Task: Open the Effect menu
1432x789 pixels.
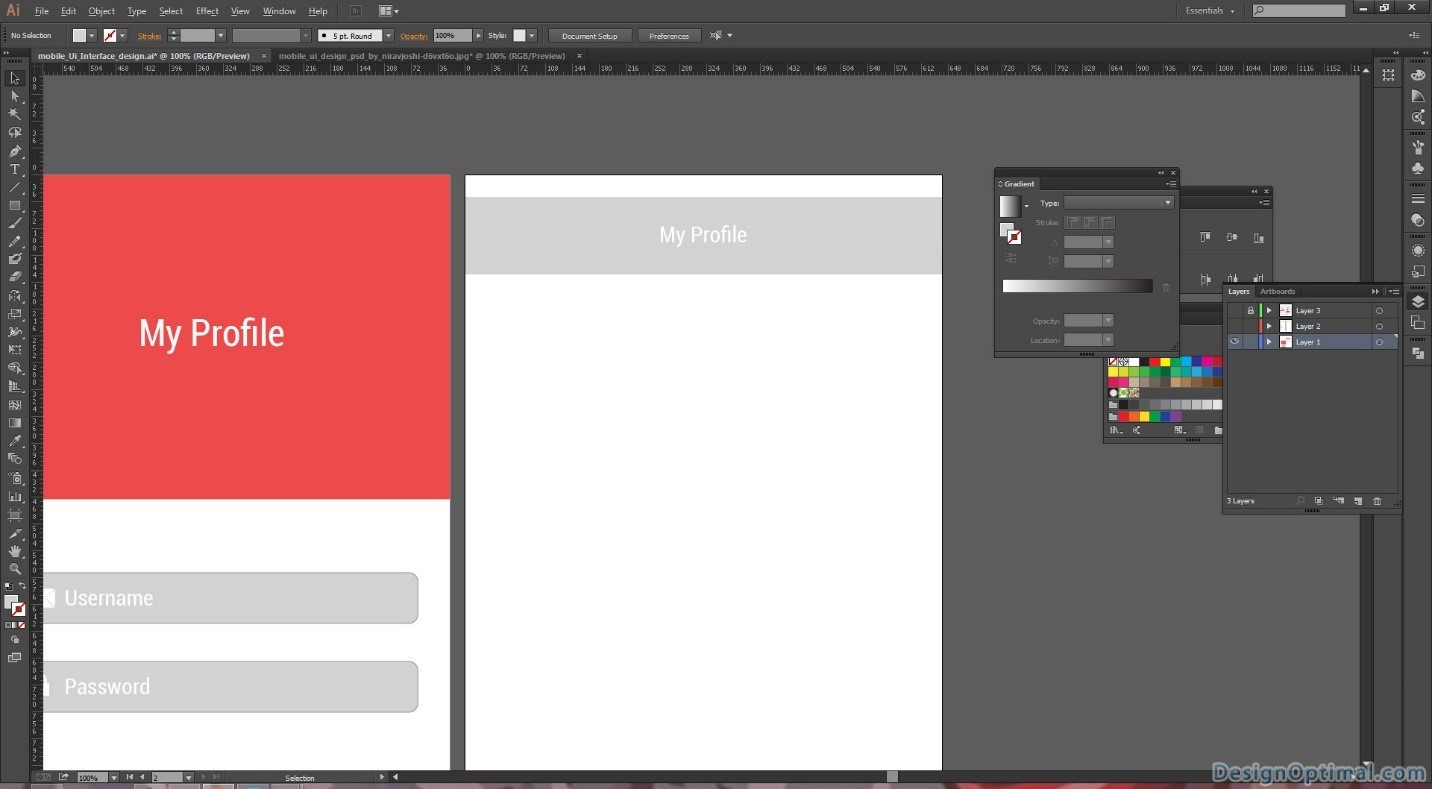Action: 207,11
